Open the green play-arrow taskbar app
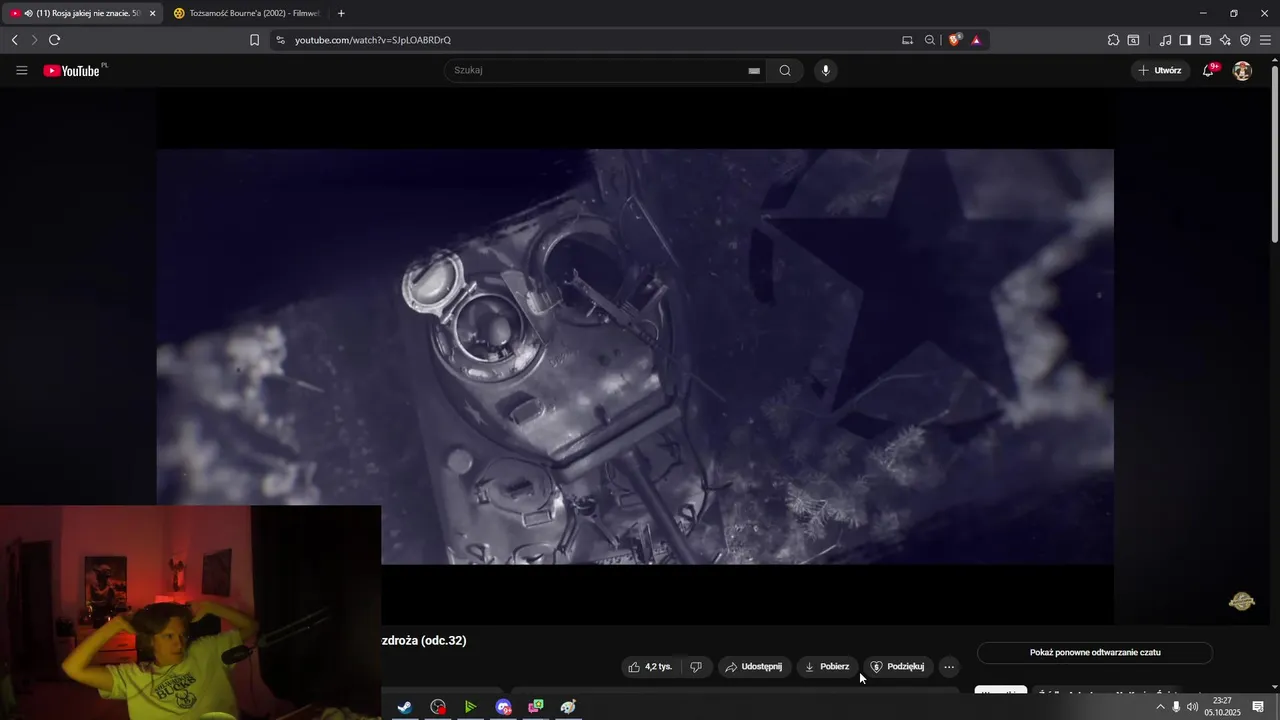 tap(470, 707)
